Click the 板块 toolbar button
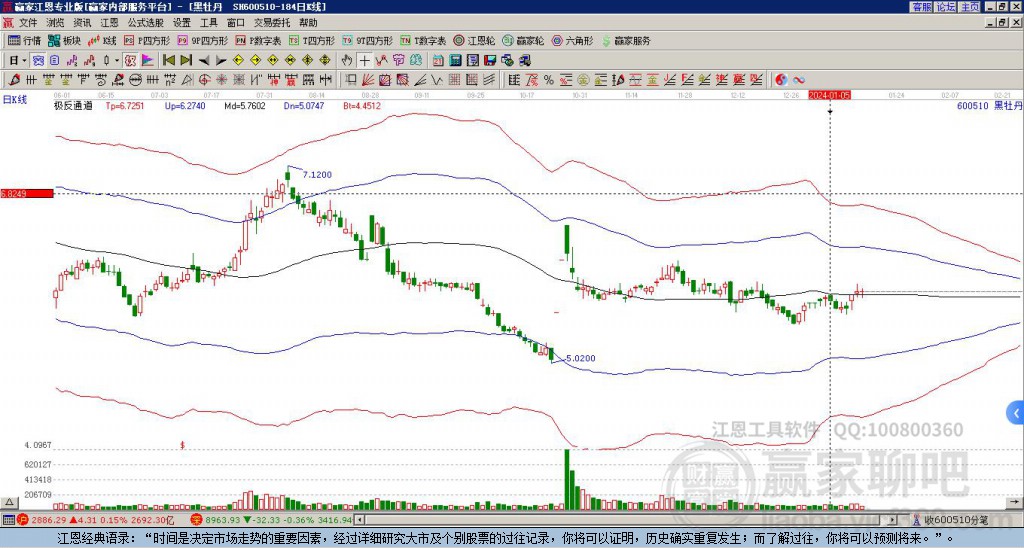 pos(65,40)
